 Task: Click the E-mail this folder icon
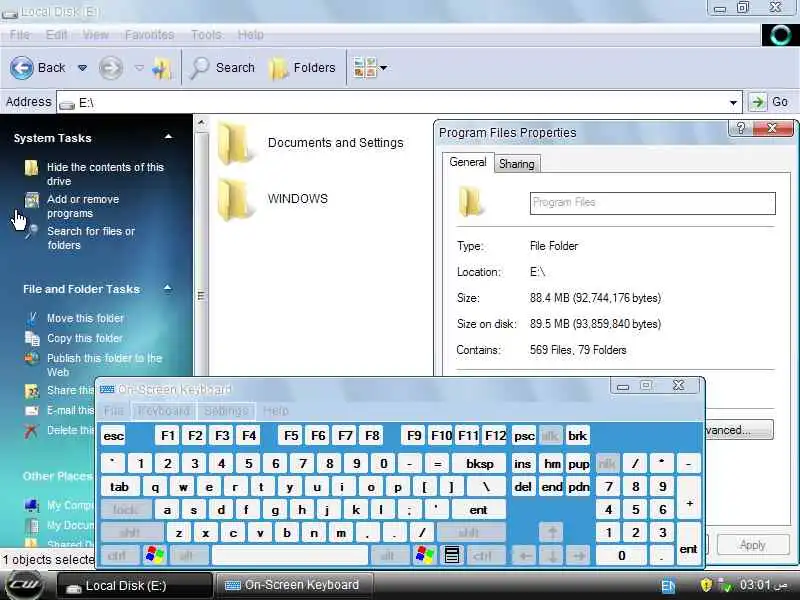pos(32,411)
